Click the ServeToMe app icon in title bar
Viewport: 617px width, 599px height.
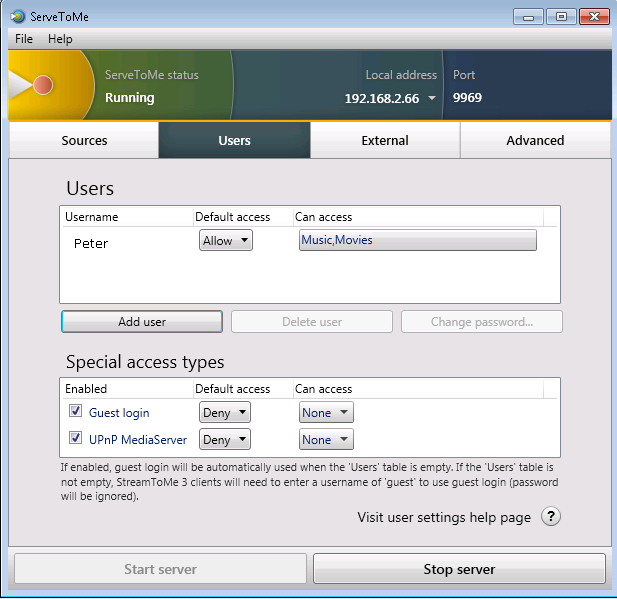(x=18, y=17)
